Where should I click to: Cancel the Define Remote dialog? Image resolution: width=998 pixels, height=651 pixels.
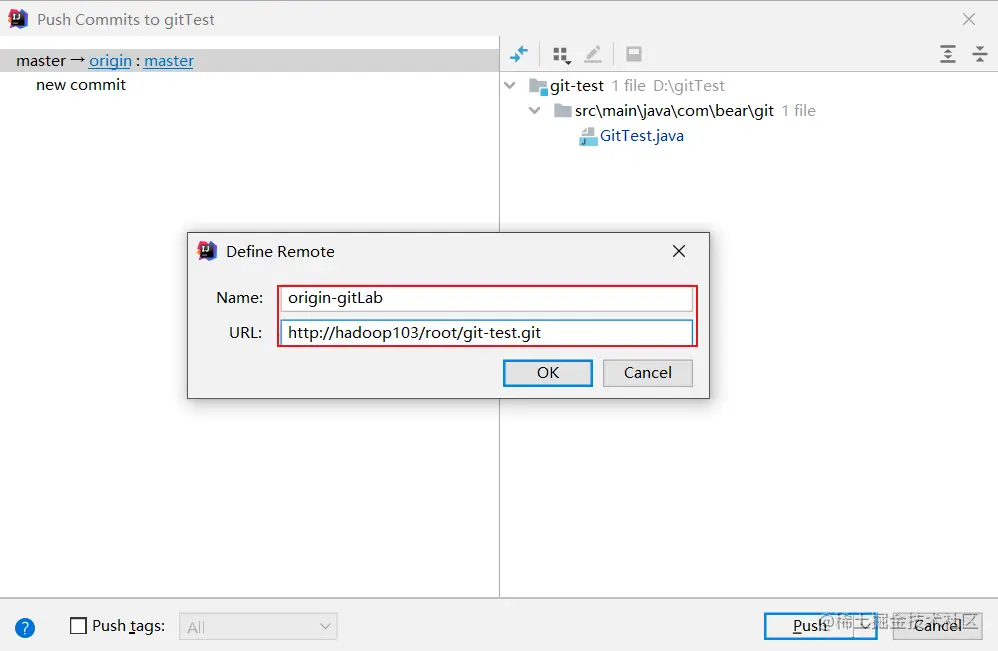[x=647, y=373]
